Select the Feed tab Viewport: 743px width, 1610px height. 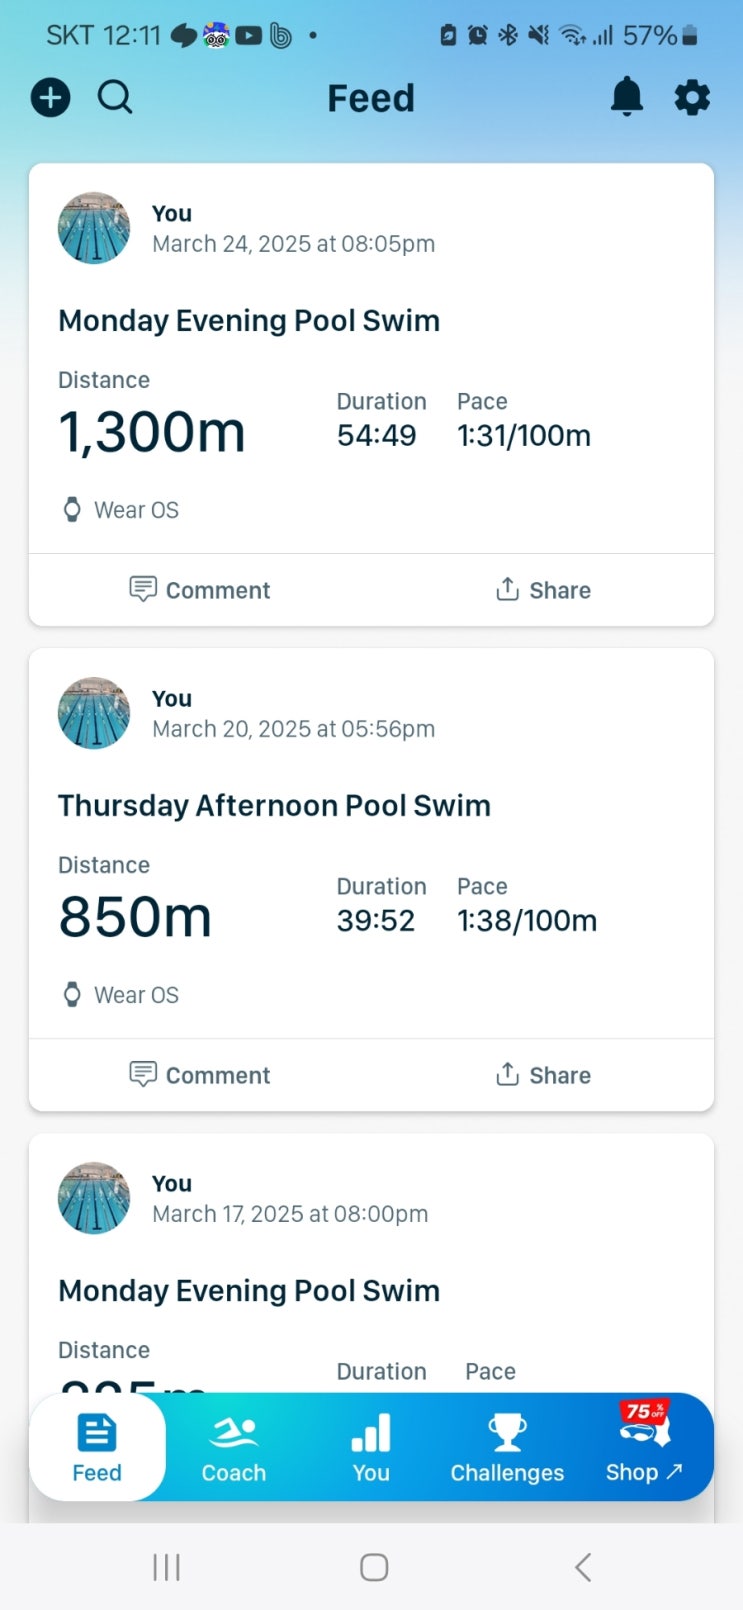click(97, 1449)
